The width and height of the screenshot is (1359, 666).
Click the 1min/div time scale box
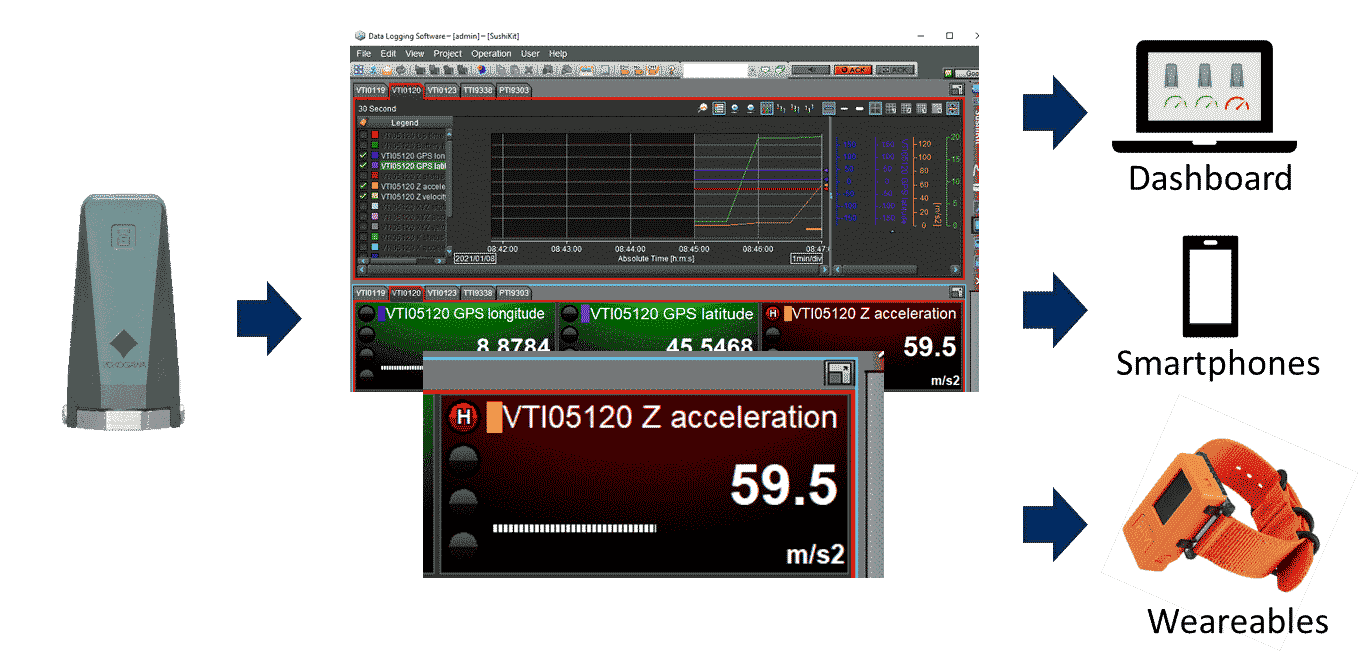coord(806,259)
